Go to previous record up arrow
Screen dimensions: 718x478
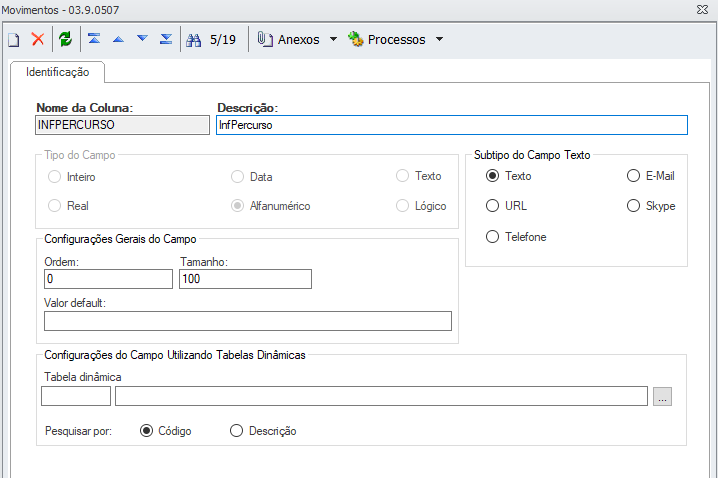(118, 39)
